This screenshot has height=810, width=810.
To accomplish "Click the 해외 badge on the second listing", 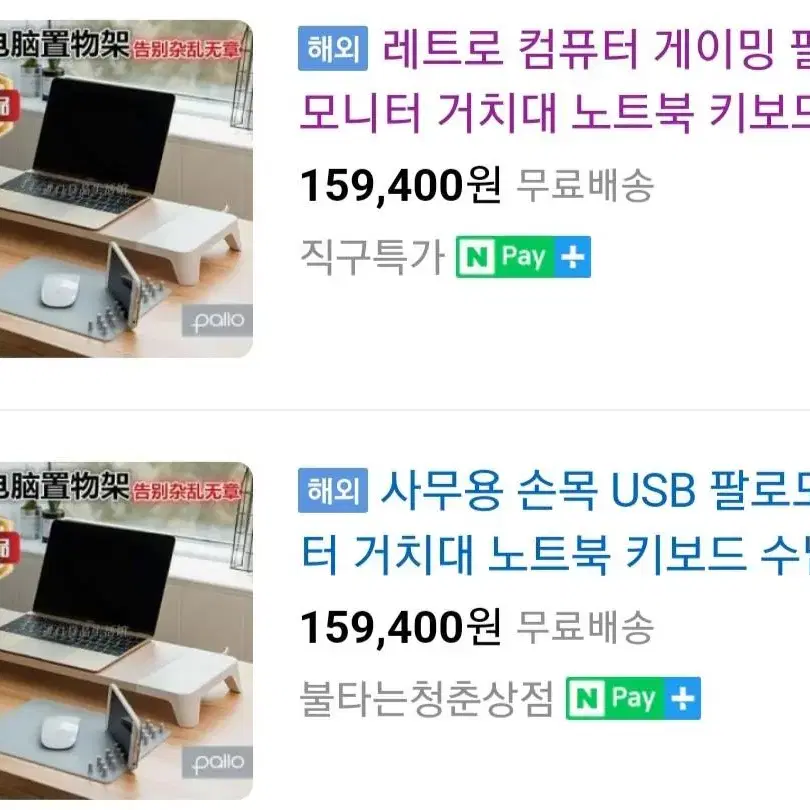I will 333,490.
